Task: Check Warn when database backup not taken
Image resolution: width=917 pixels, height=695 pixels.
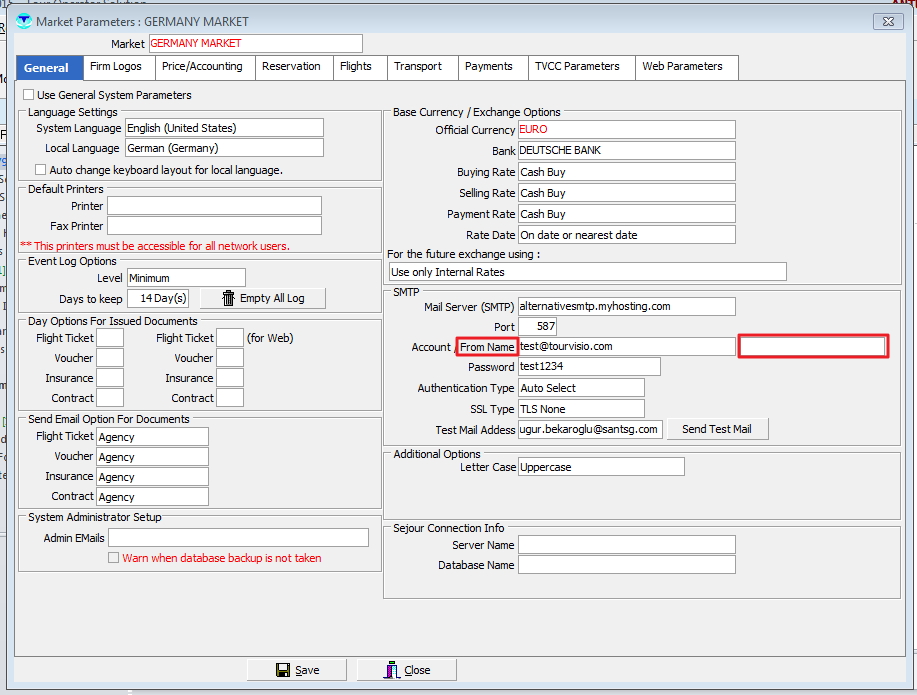Action: click(x=114, y=558)
